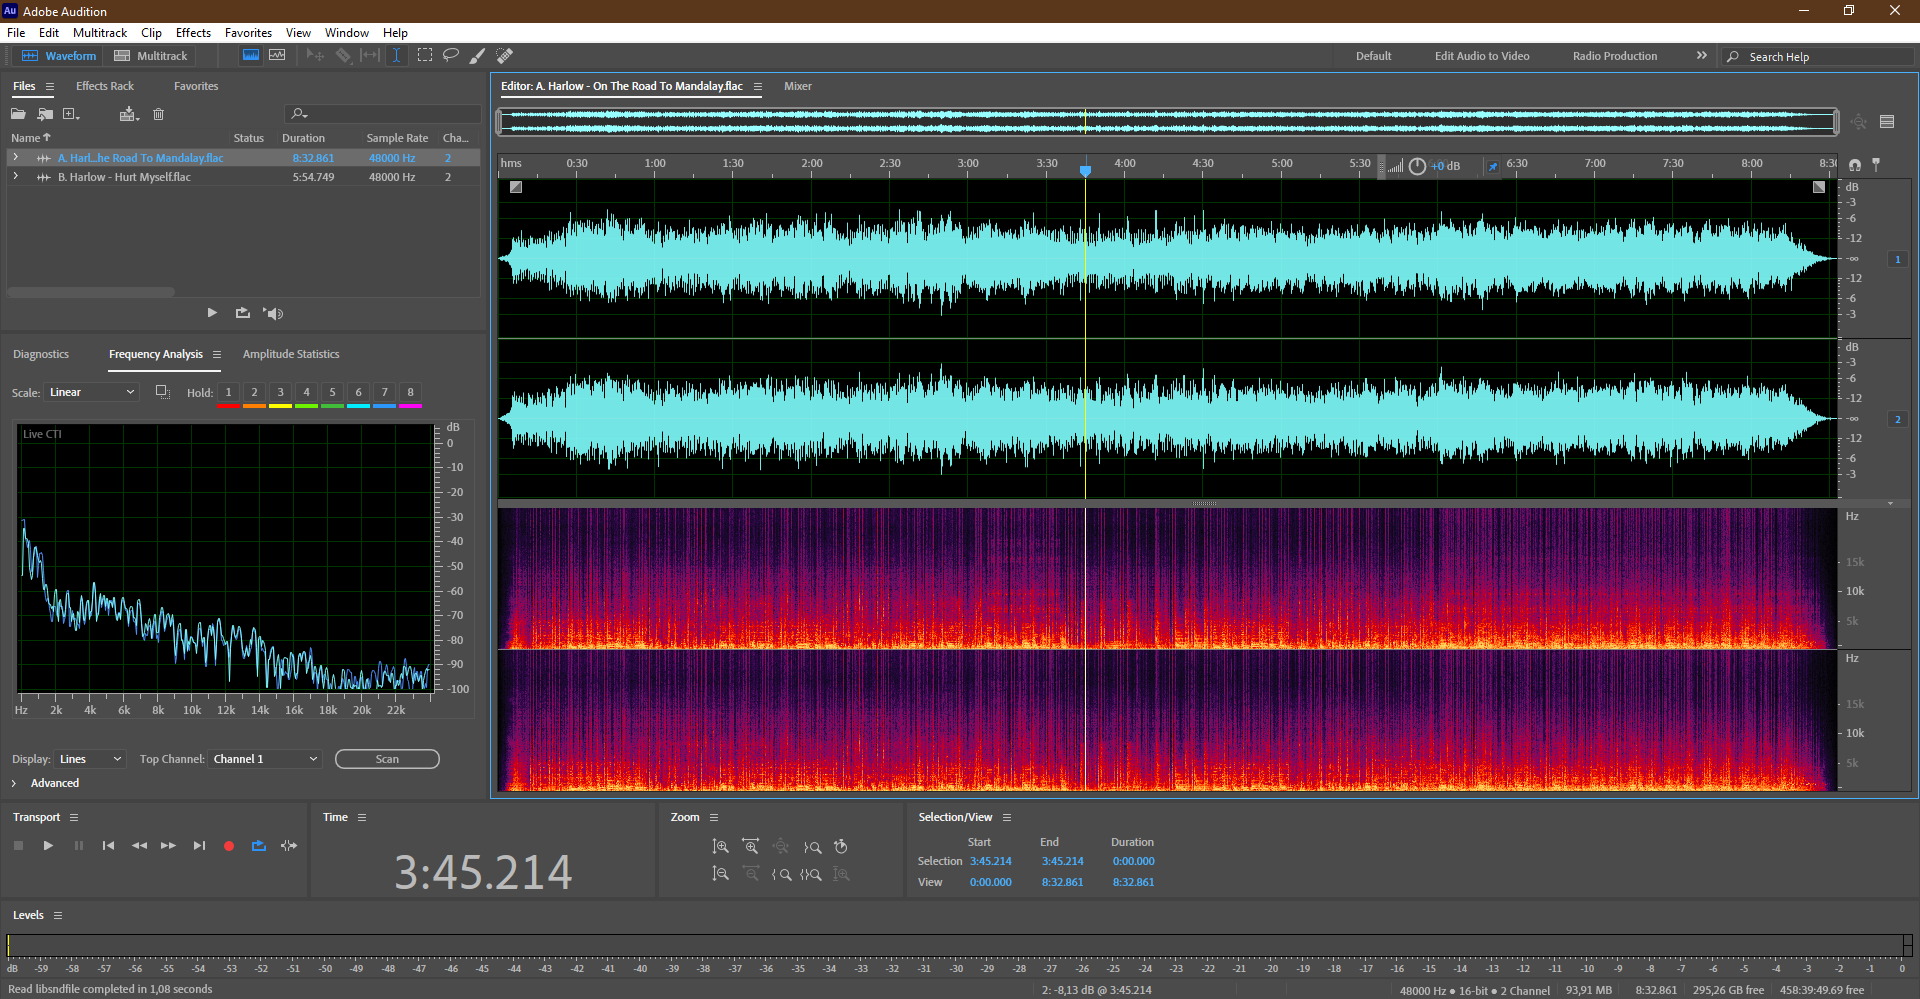Select the Spot Healing Brush tool

pos(505,55)
